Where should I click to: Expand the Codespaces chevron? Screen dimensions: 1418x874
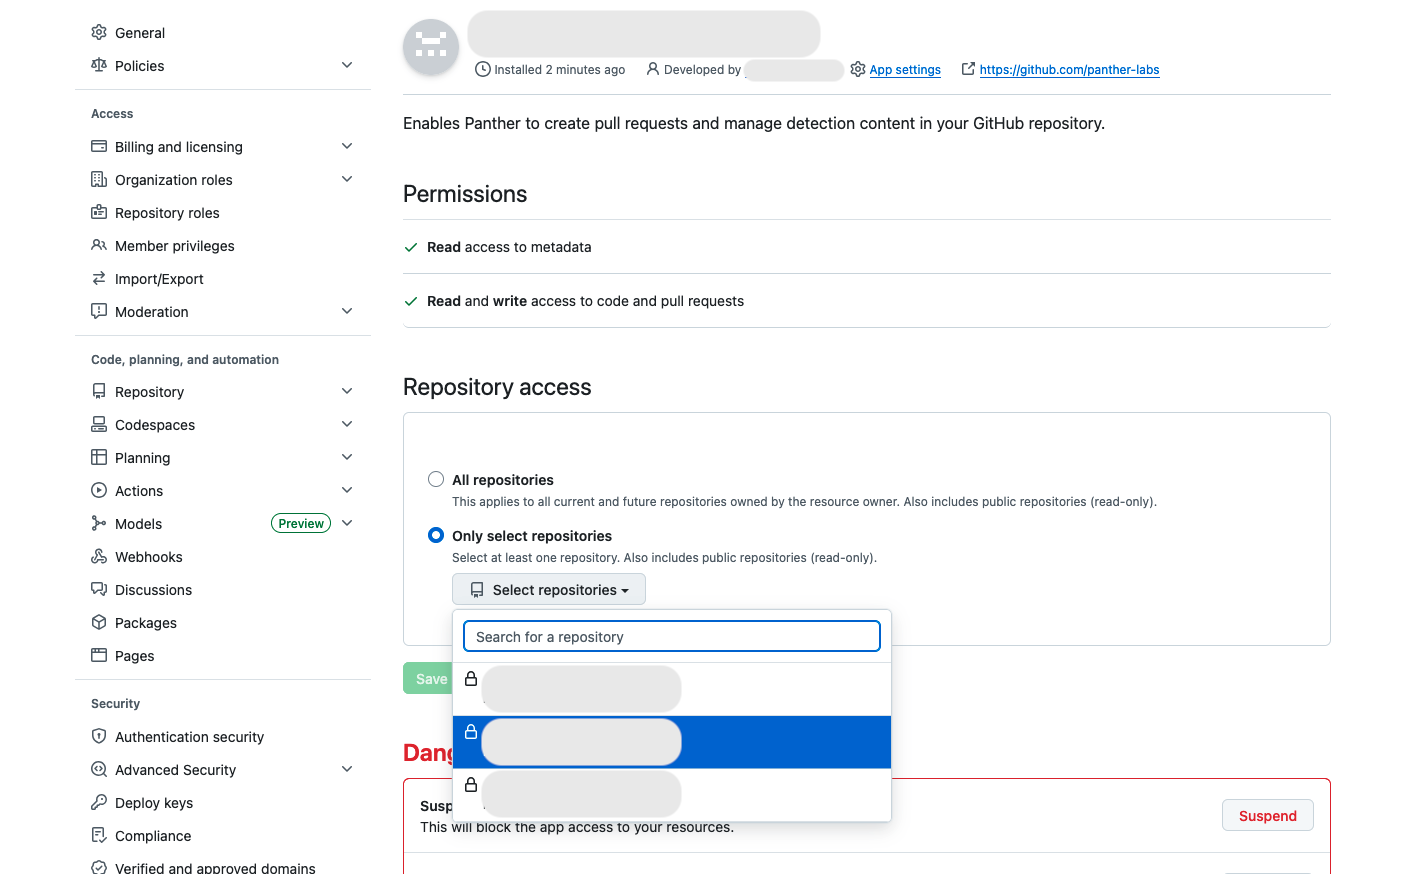pos(347,424)
